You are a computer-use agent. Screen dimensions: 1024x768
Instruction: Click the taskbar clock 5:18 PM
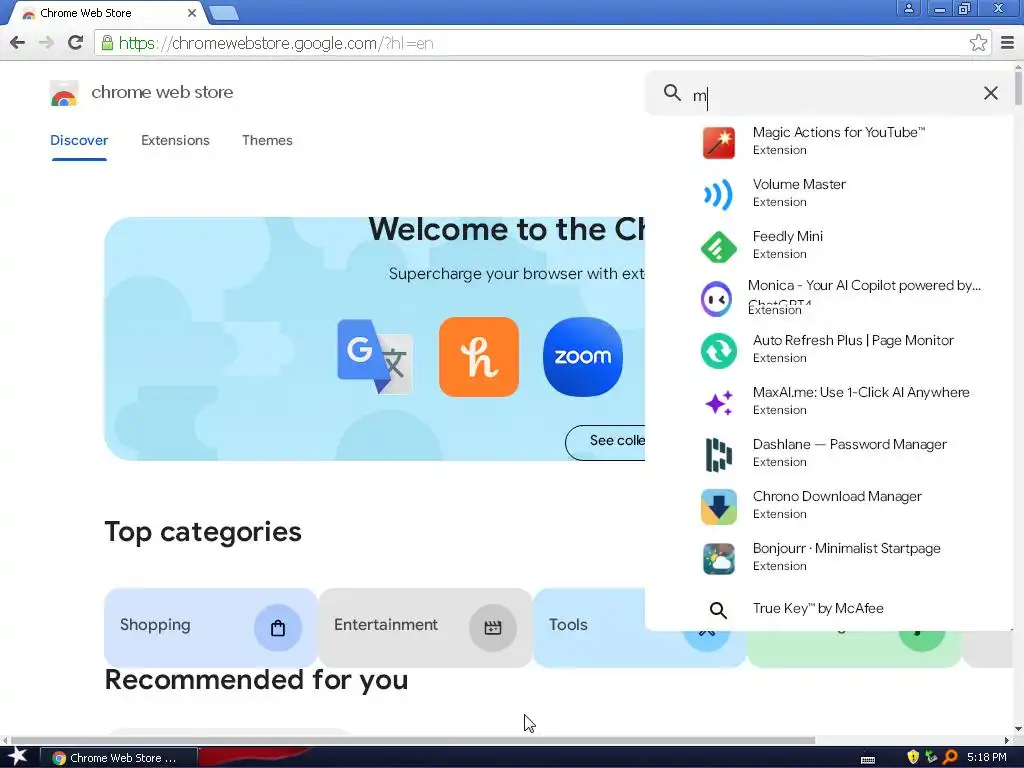(x=986, y=758)
